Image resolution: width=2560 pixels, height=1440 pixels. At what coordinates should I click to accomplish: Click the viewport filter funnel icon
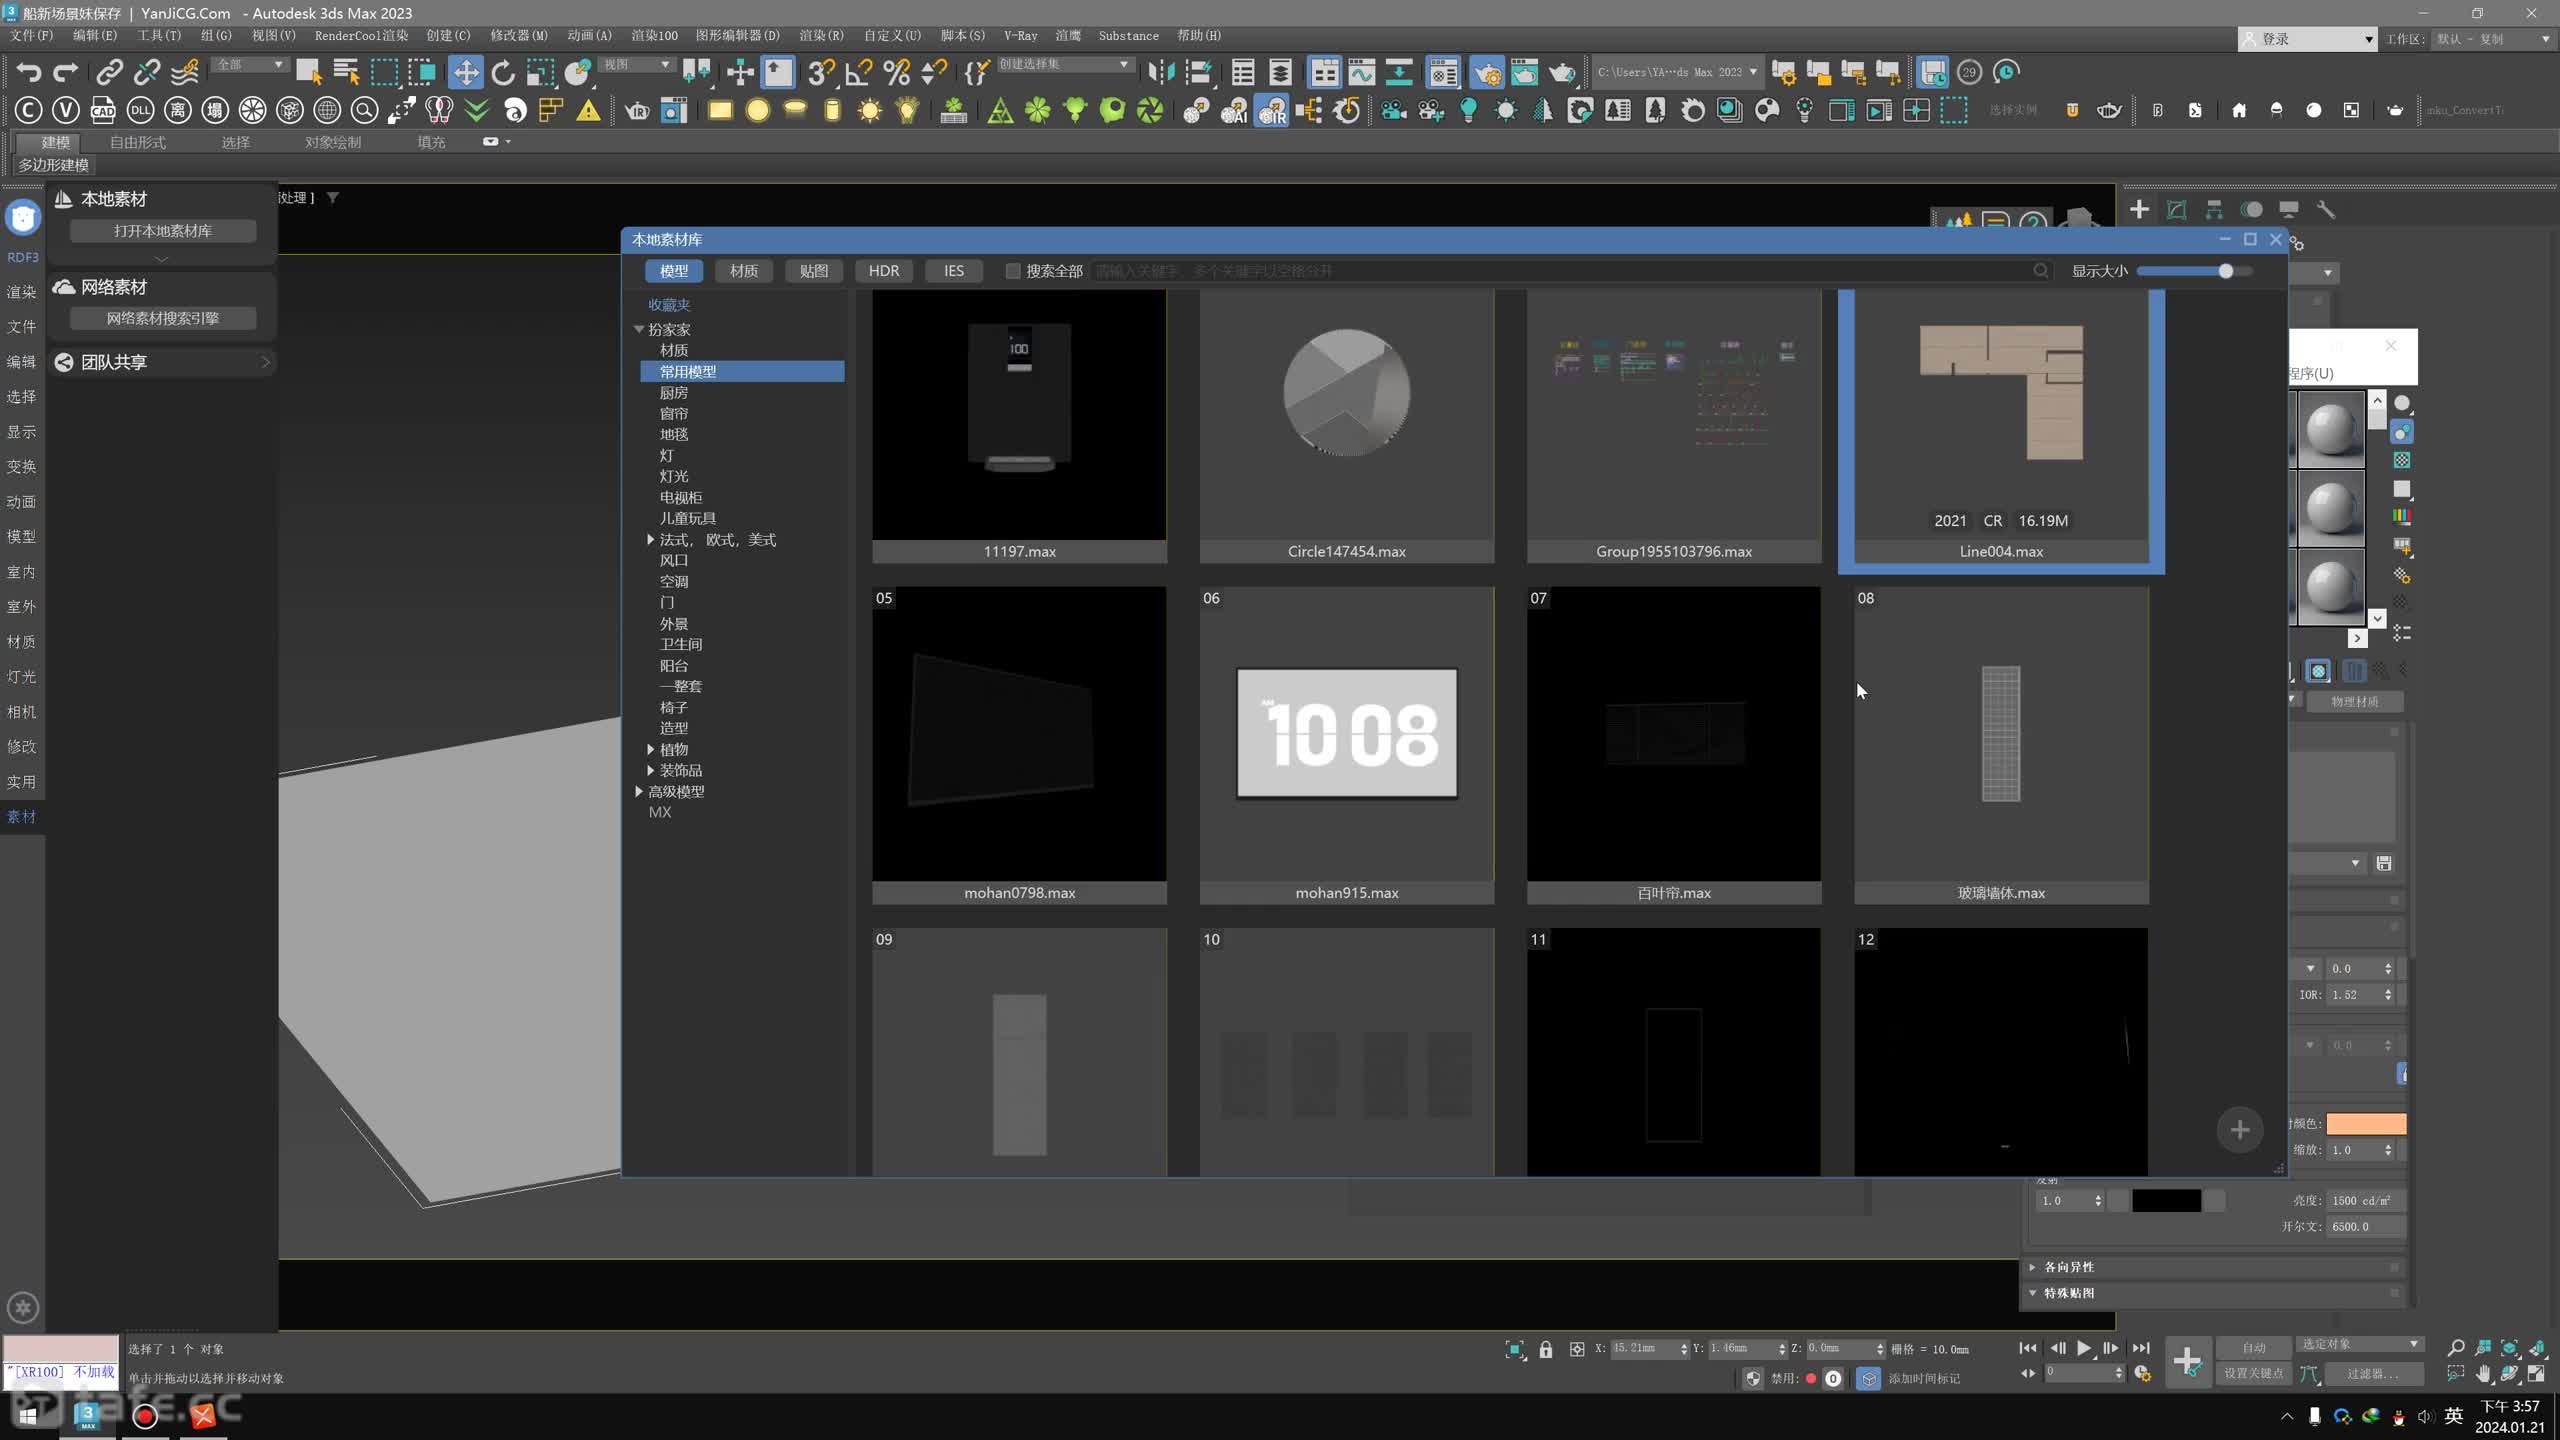(333, 197)
